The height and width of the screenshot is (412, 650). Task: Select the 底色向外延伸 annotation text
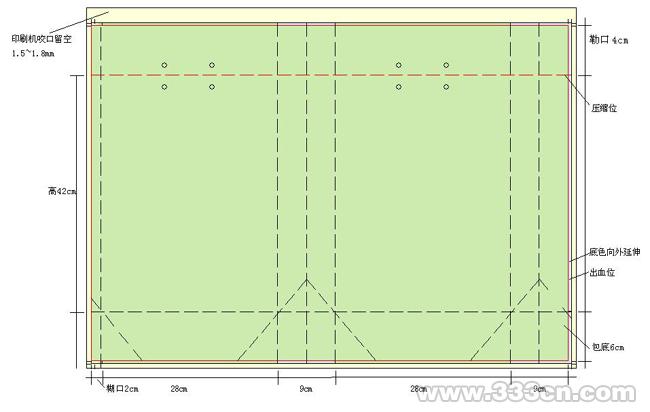point(607,252)
